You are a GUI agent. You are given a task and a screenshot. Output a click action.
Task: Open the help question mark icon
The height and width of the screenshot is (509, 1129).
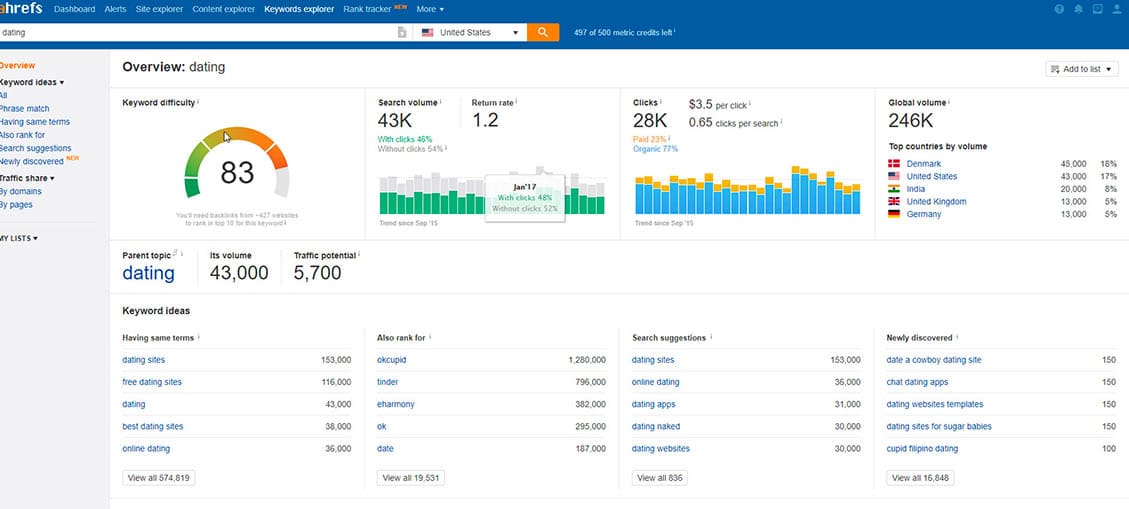point(1059,9)
